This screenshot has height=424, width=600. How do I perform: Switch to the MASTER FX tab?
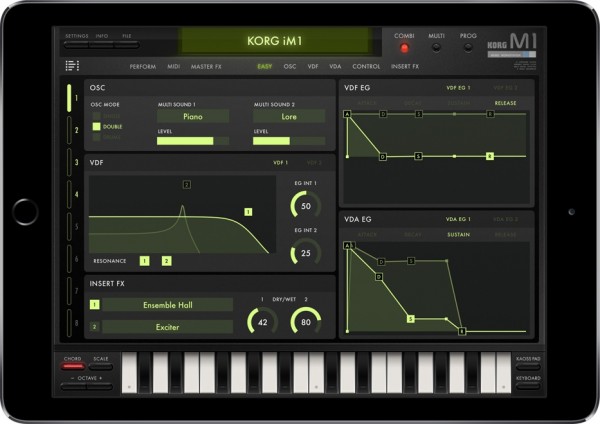(206, 66)
